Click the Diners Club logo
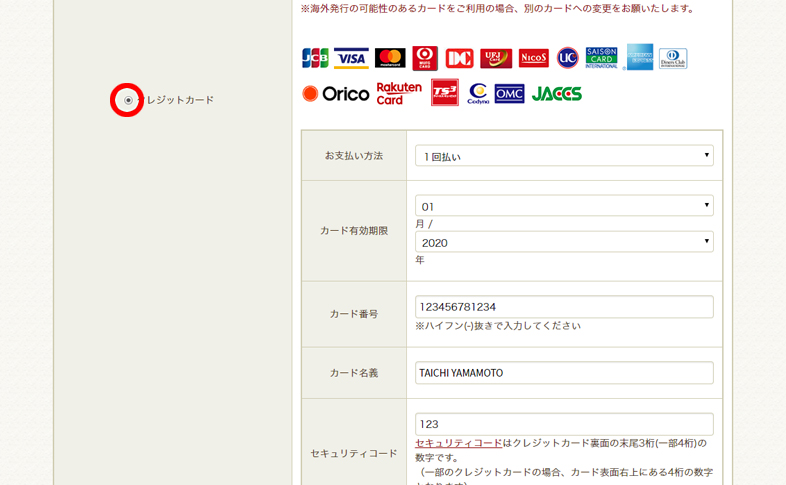786x485 pixels. pyautogui.click(x=673, y=58)
